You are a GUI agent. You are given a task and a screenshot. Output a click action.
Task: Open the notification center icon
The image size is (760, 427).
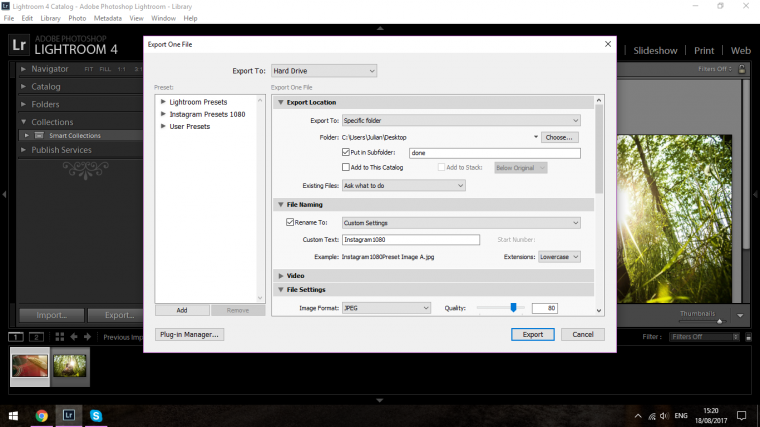(x=741, y=415)
